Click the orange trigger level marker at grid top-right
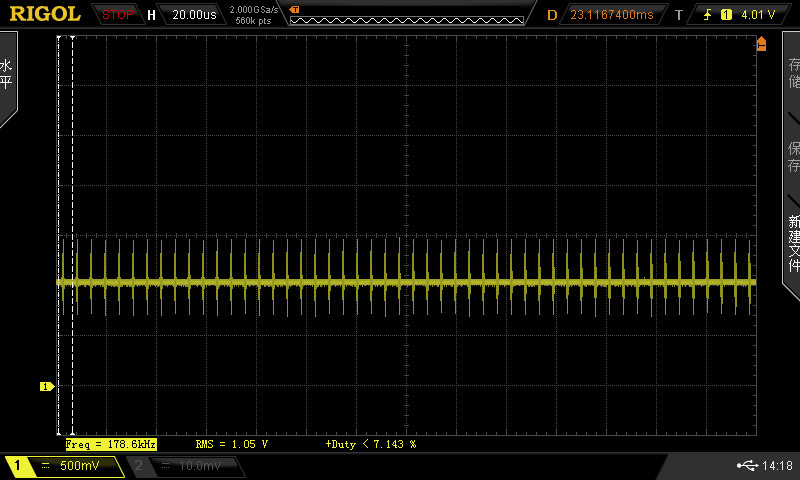The image size is (800, 480). (x=761, y=43)
